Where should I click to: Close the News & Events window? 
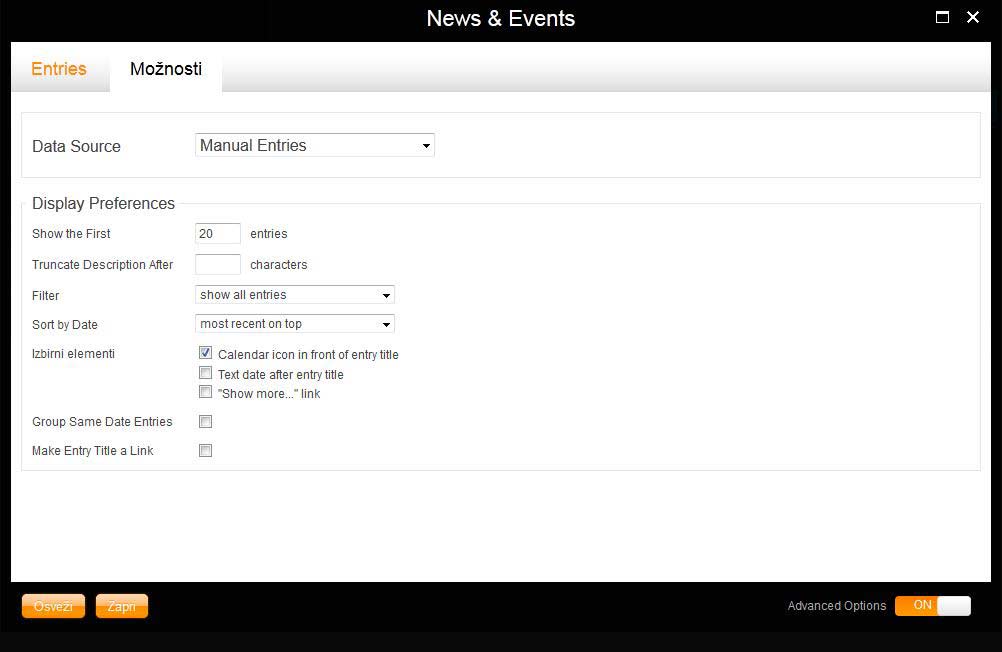pos(973,17)
